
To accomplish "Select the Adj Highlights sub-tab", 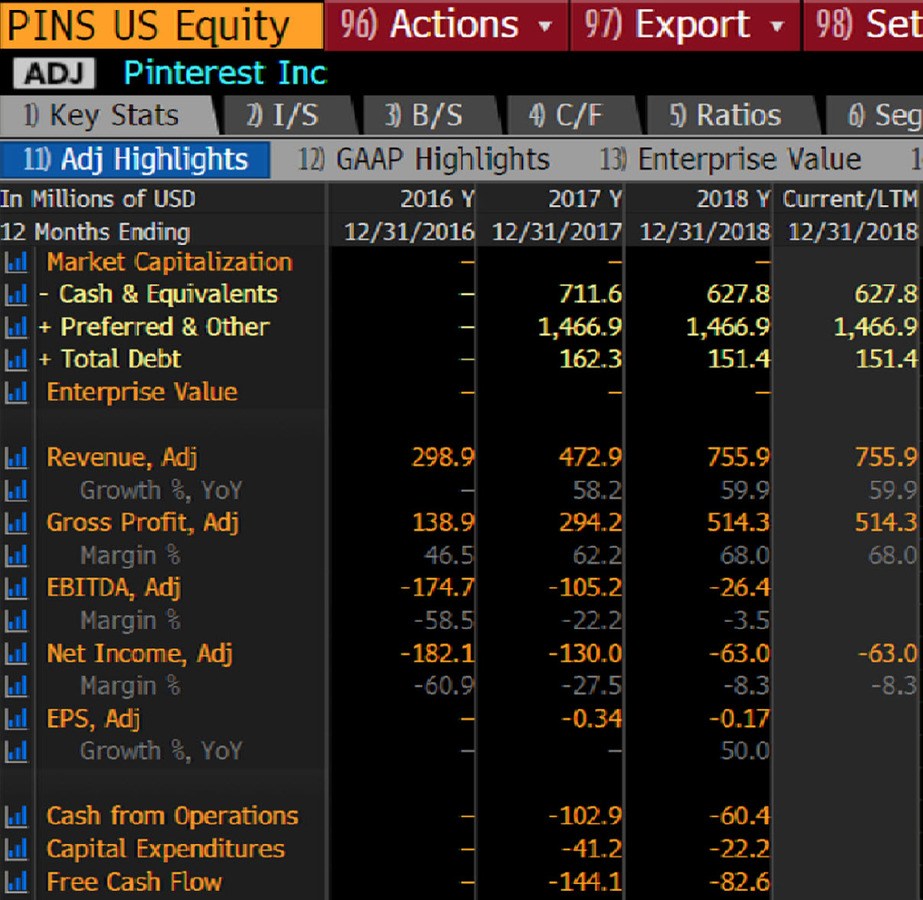I will point(135,160).
